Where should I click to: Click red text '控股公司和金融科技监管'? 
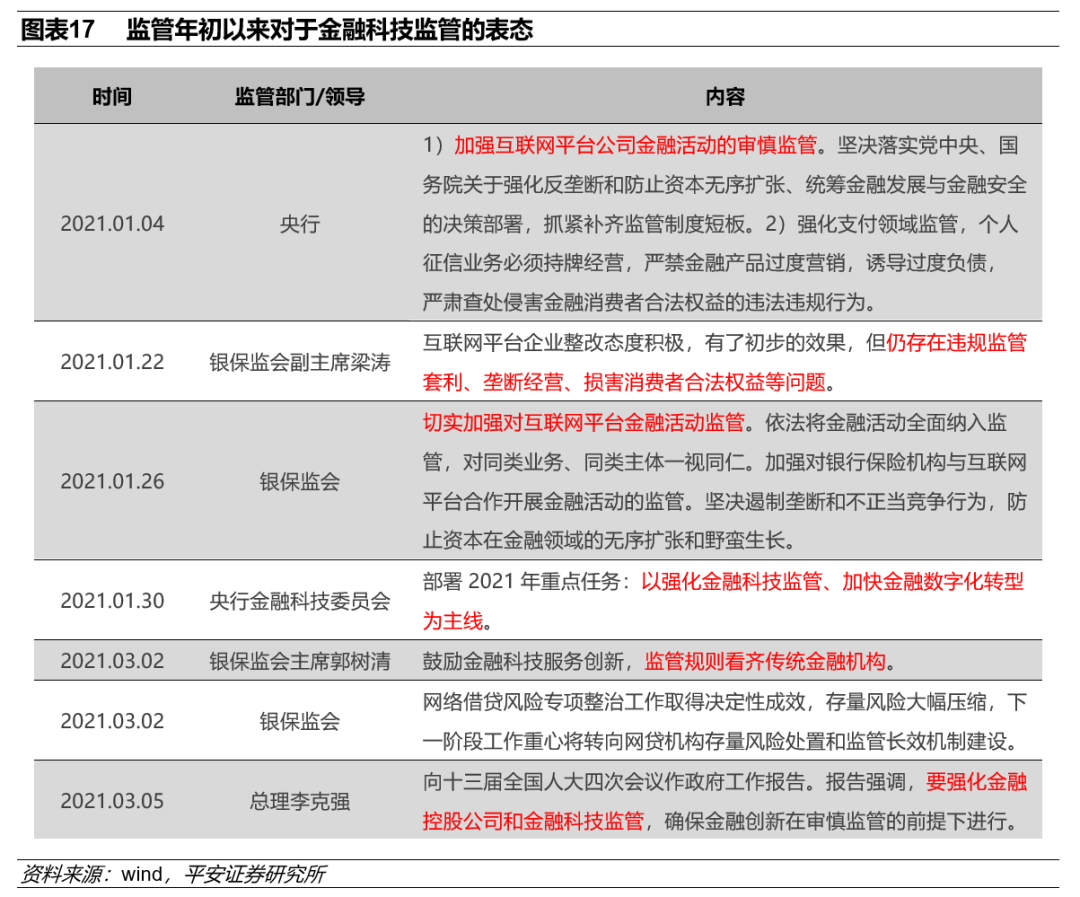(533, 821)
